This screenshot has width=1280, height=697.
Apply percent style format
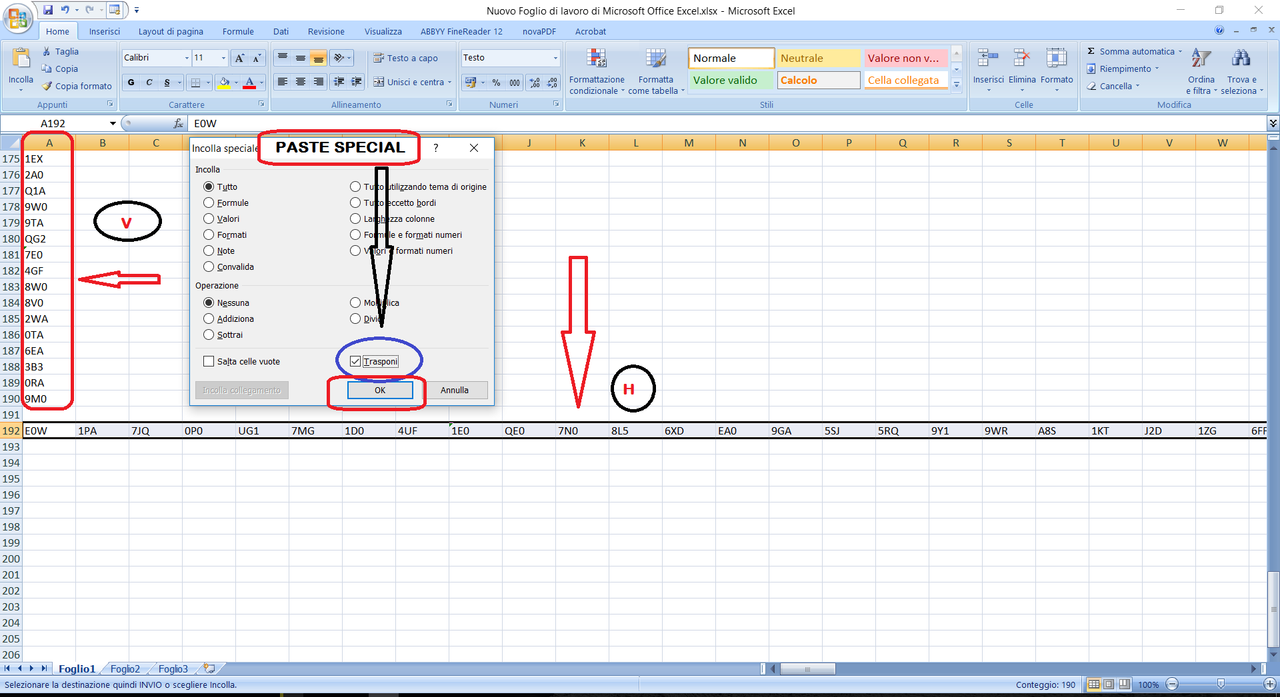496,82
